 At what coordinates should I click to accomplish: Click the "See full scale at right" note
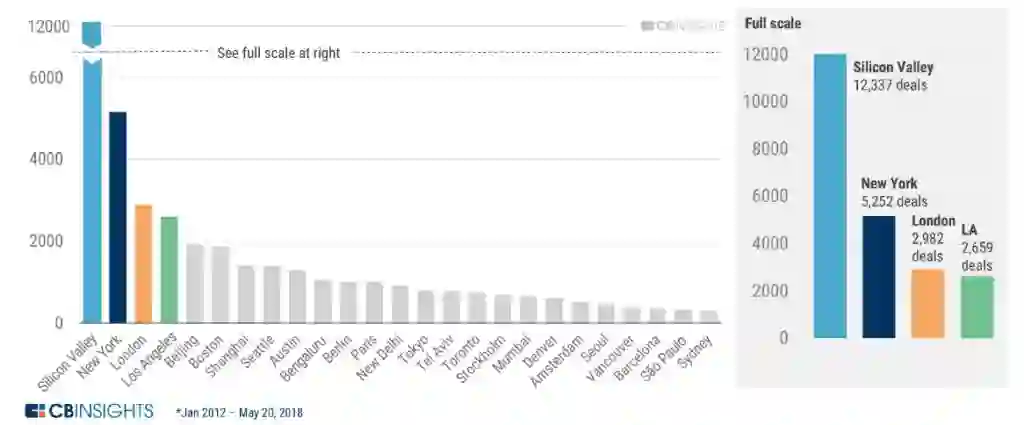point(279,53)
